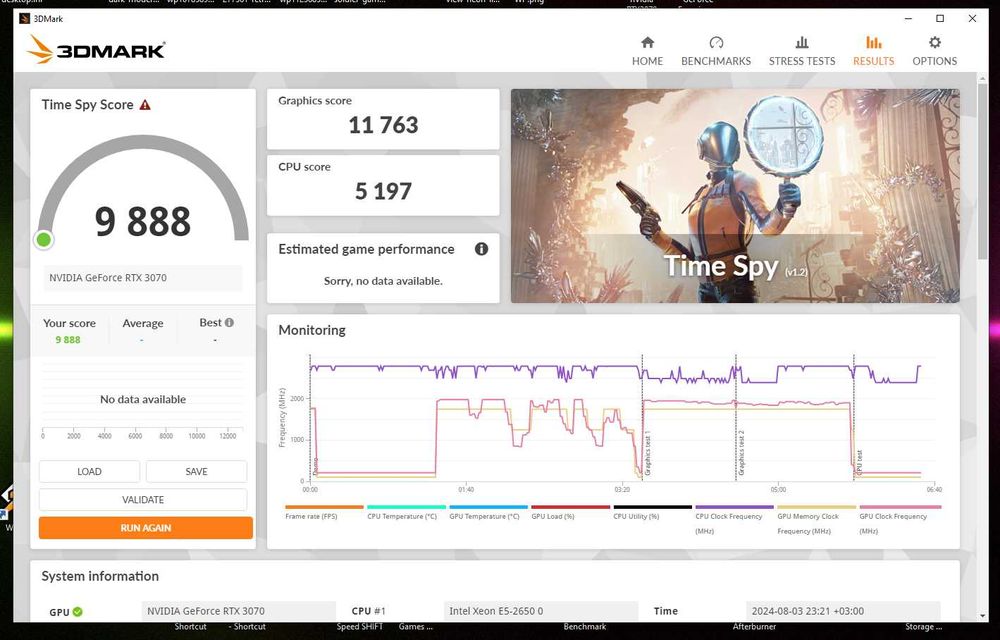The width and height of the screenshot is (1000, 640).
Task: Open the Storage desktop shortcut
Action: tap(923, 627)
